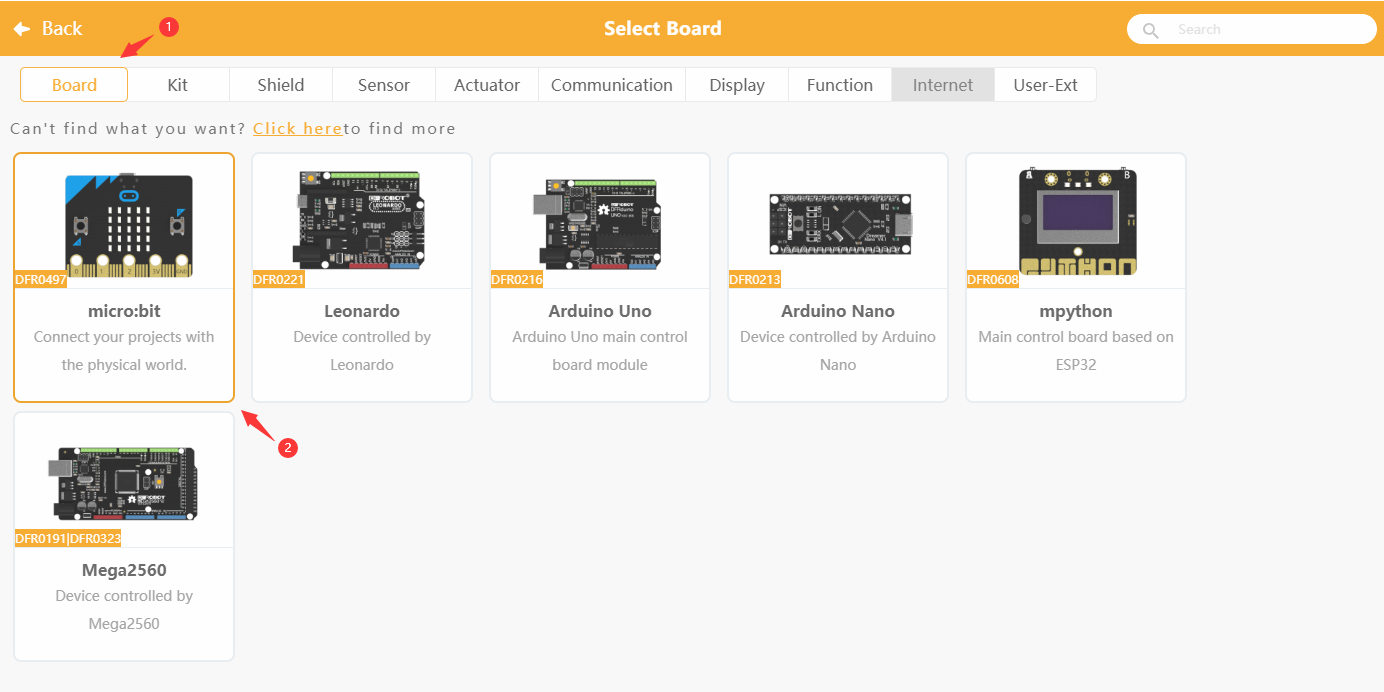
Task: Click the DFR0191|DFR0323 product tag
Action: pyautogui.click(x=68, y=539)
